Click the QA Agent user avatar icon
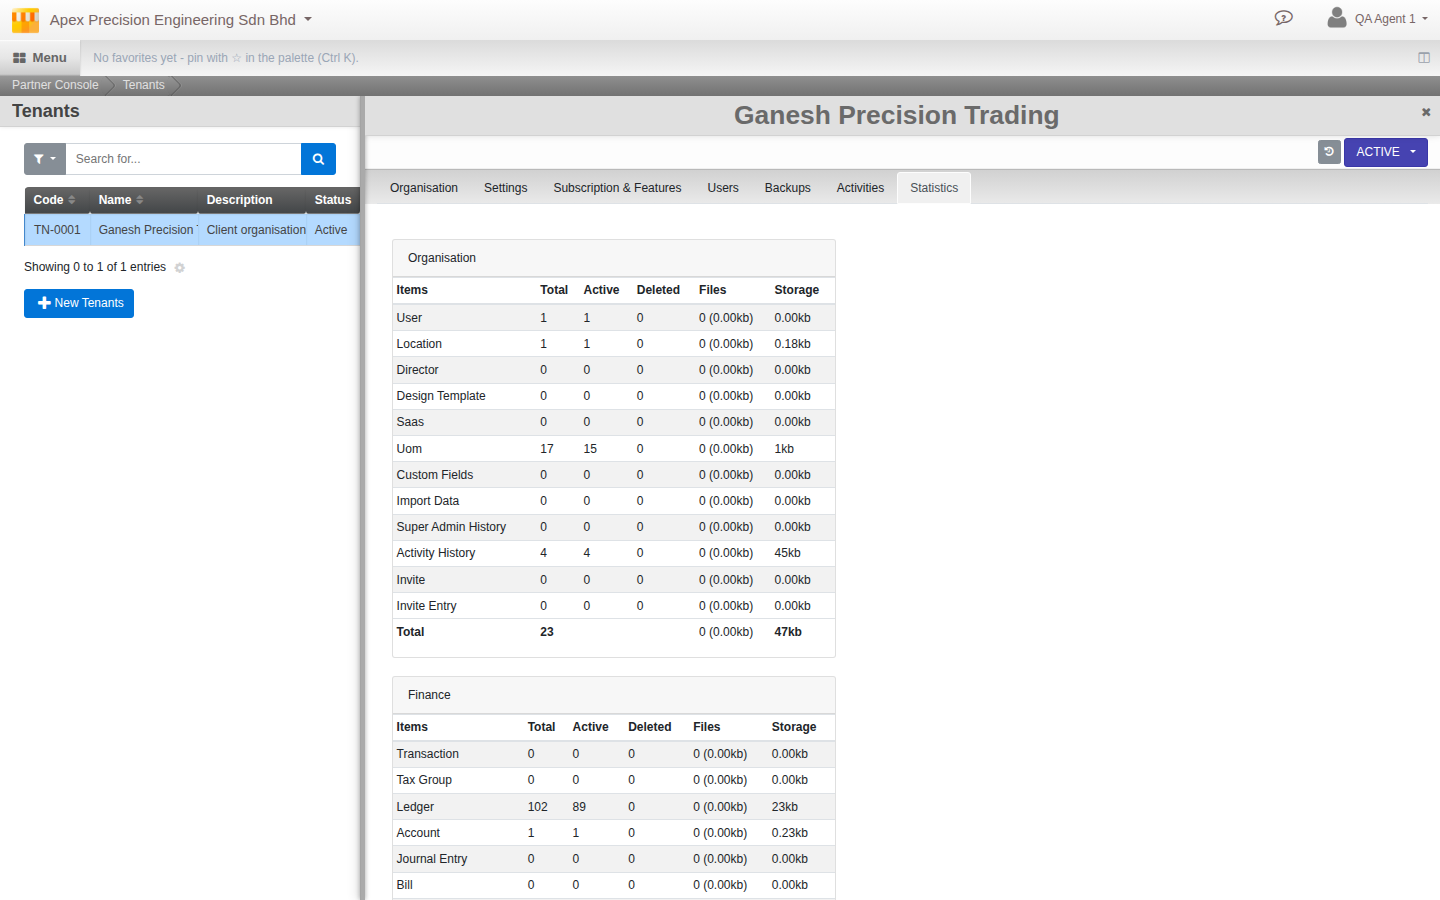This screenshot has height=900, width=1440. [x=1337, y=17]
